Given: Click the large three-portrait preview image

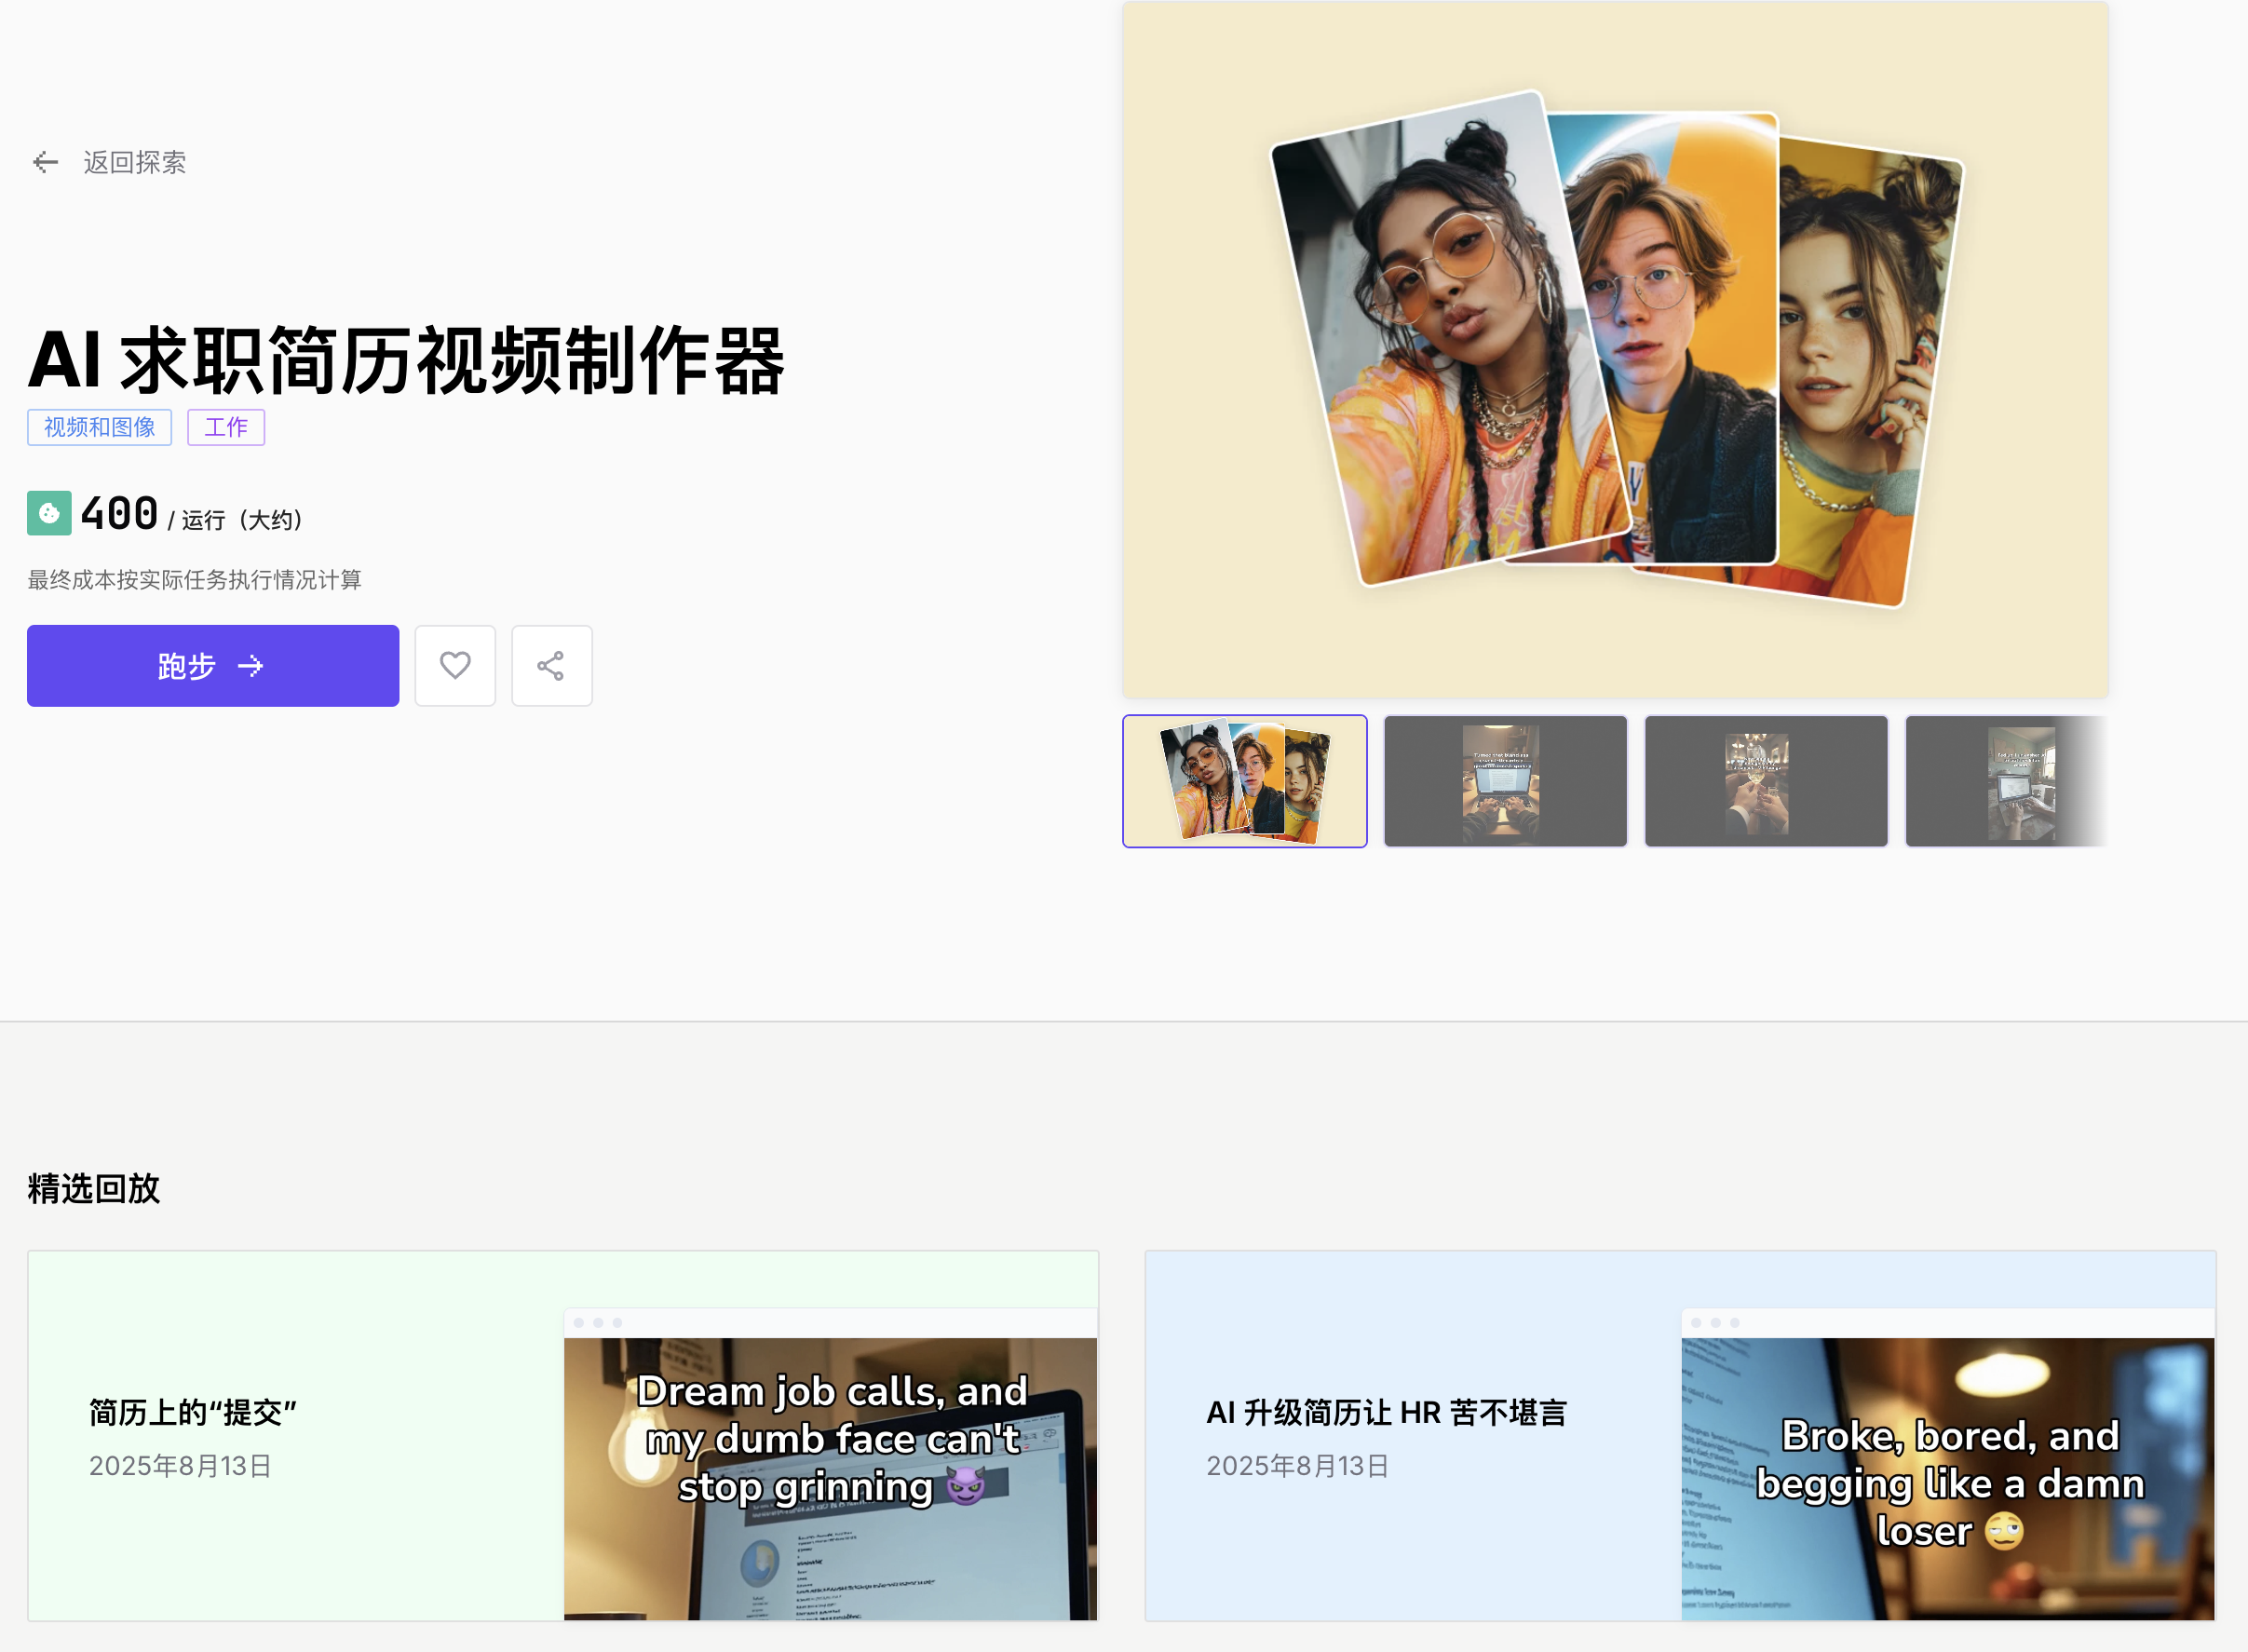Looking at the screenshot, I should (x=1614, y=350).
